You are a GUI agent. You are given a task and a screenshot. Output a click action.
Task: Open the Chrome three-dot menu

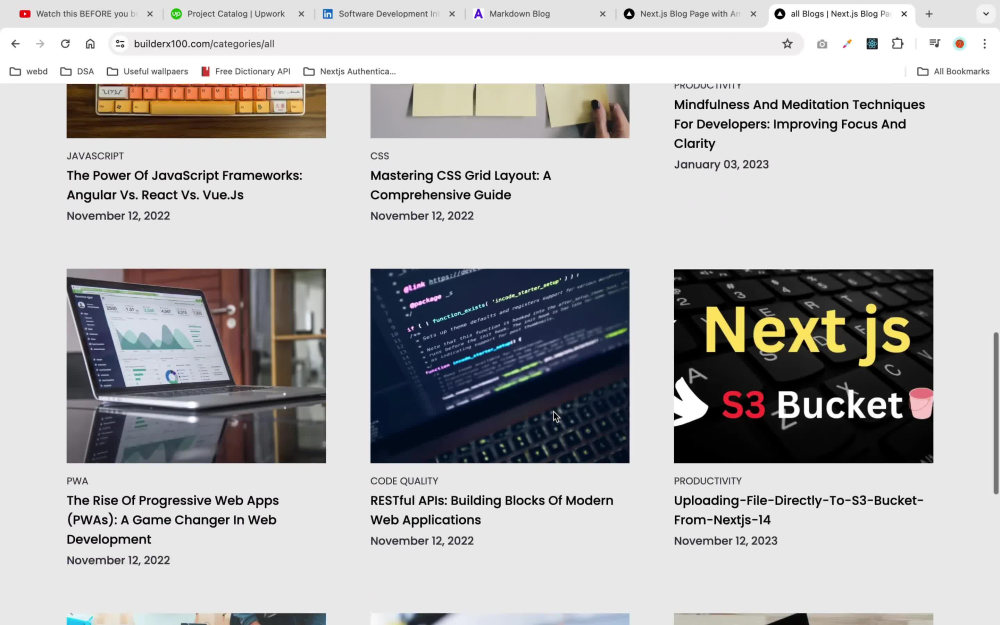tap(984, 43)
